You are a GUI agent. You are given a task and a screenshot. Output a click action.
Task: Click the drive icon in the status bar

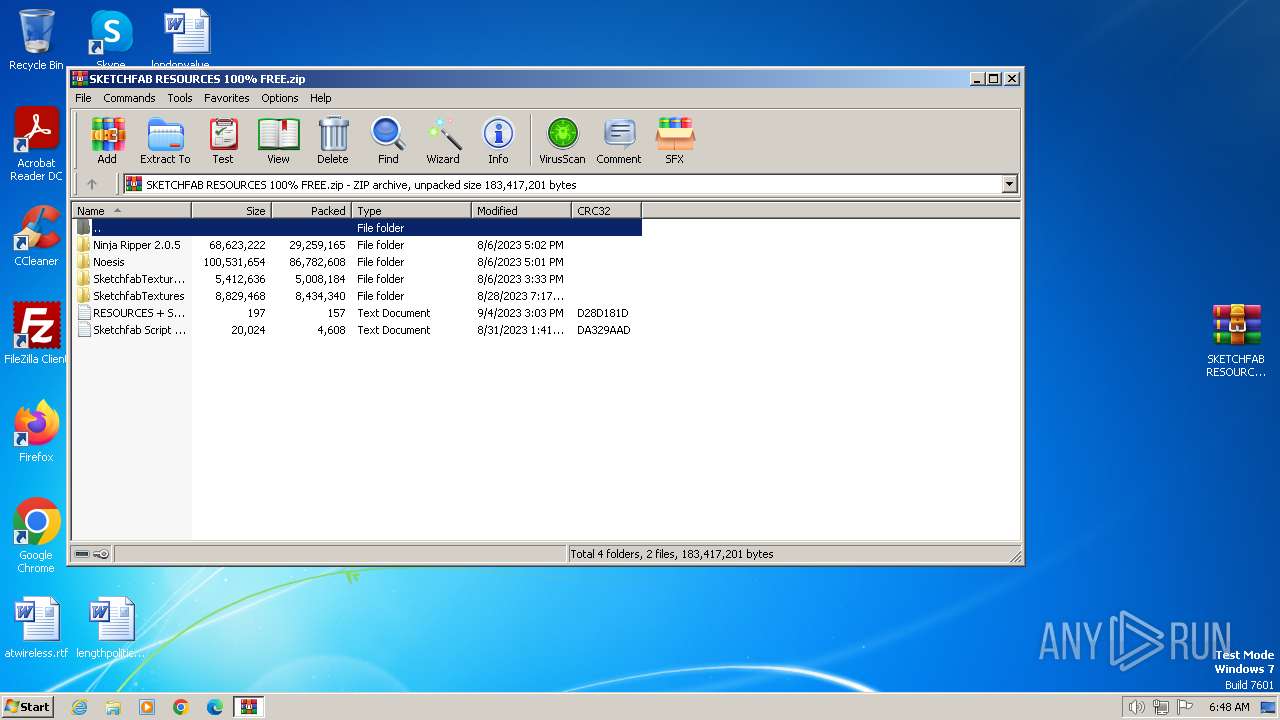coord(82,554)
